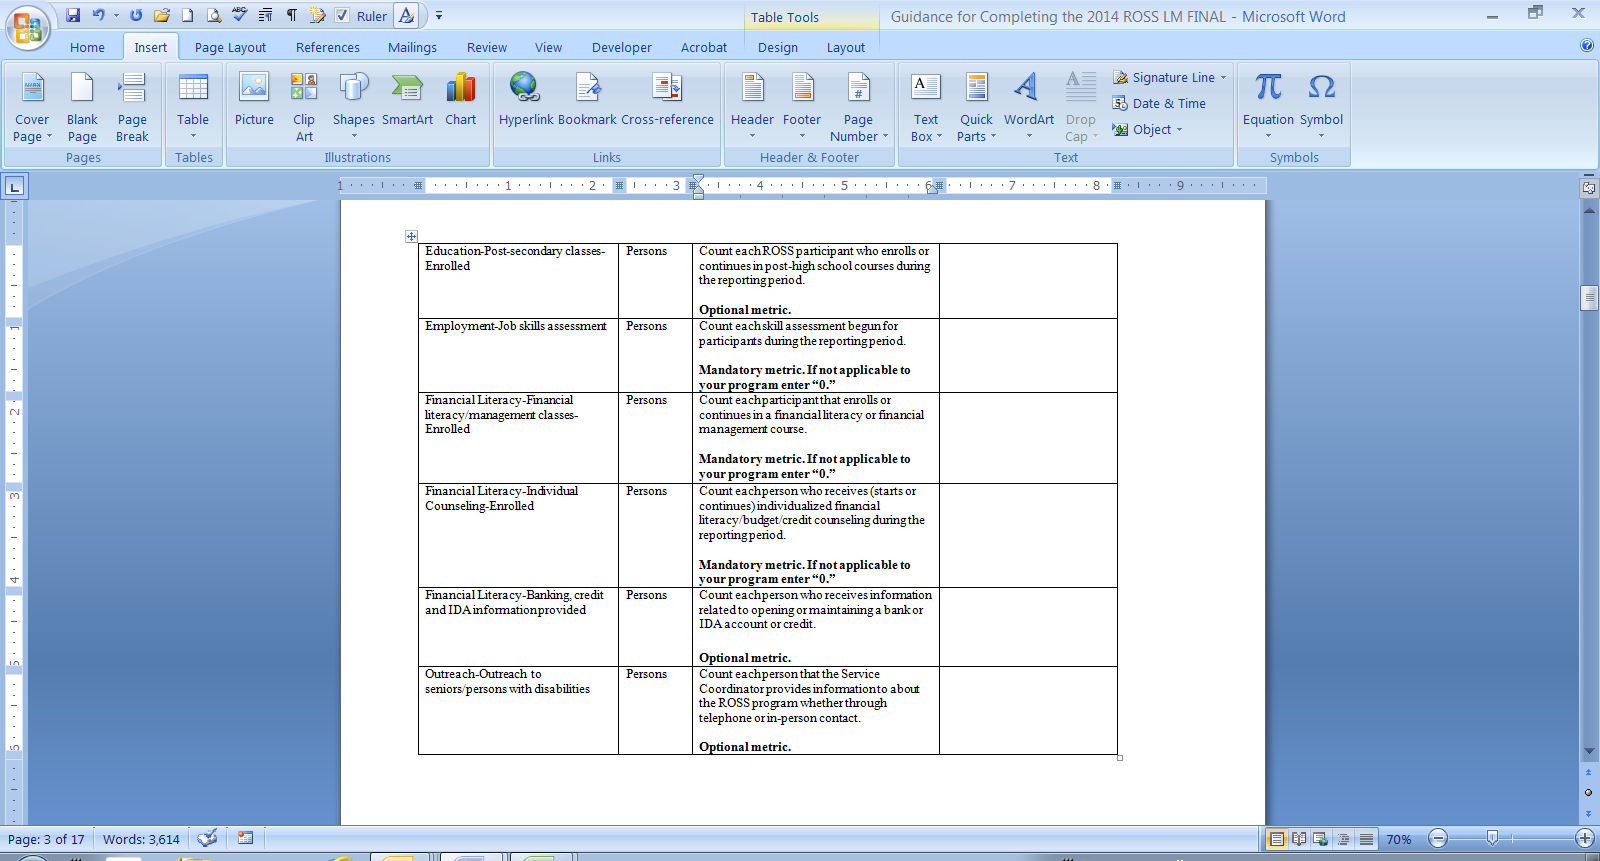Image resolution: width=1600 pixels, height=861 pixels.
Task: Open the WordArt gallery
Action: [x=1029, y=107]
